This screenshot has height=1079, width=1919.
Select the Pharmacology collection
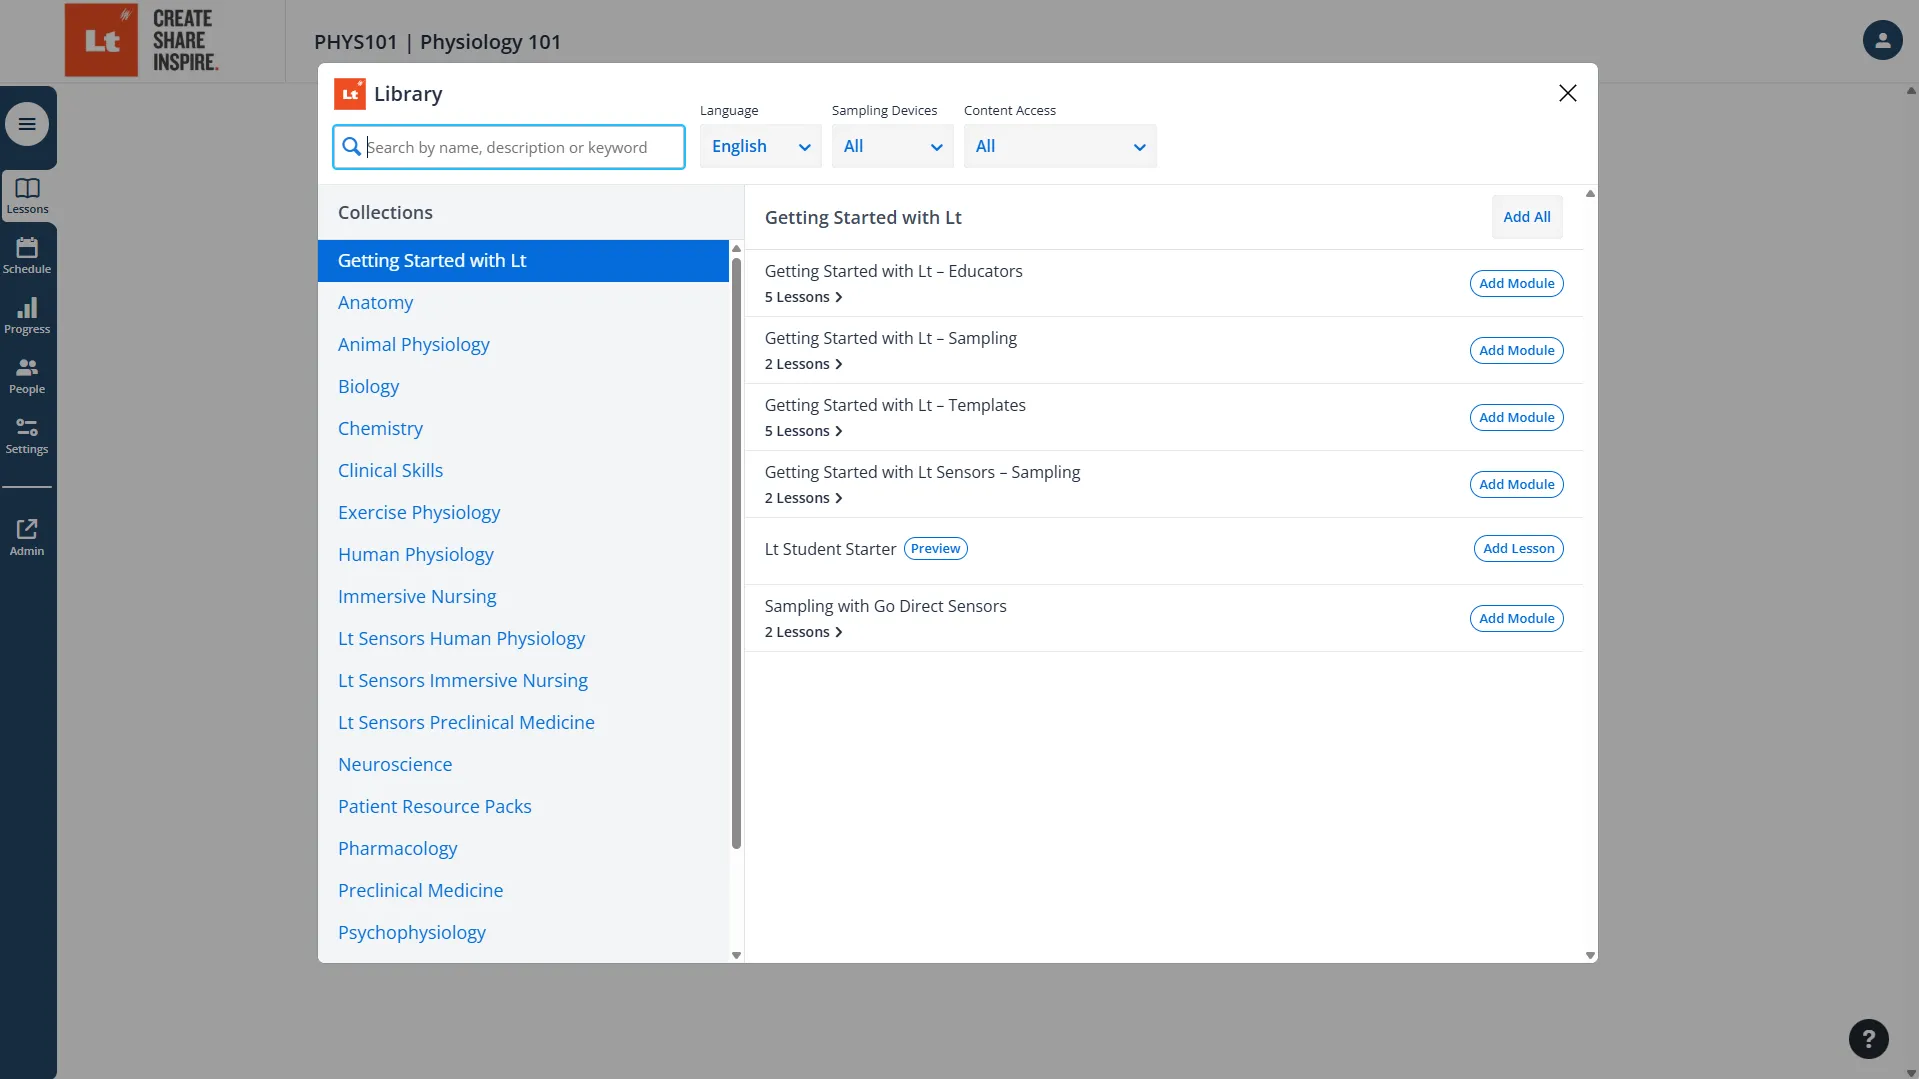(x=523, y=849)
